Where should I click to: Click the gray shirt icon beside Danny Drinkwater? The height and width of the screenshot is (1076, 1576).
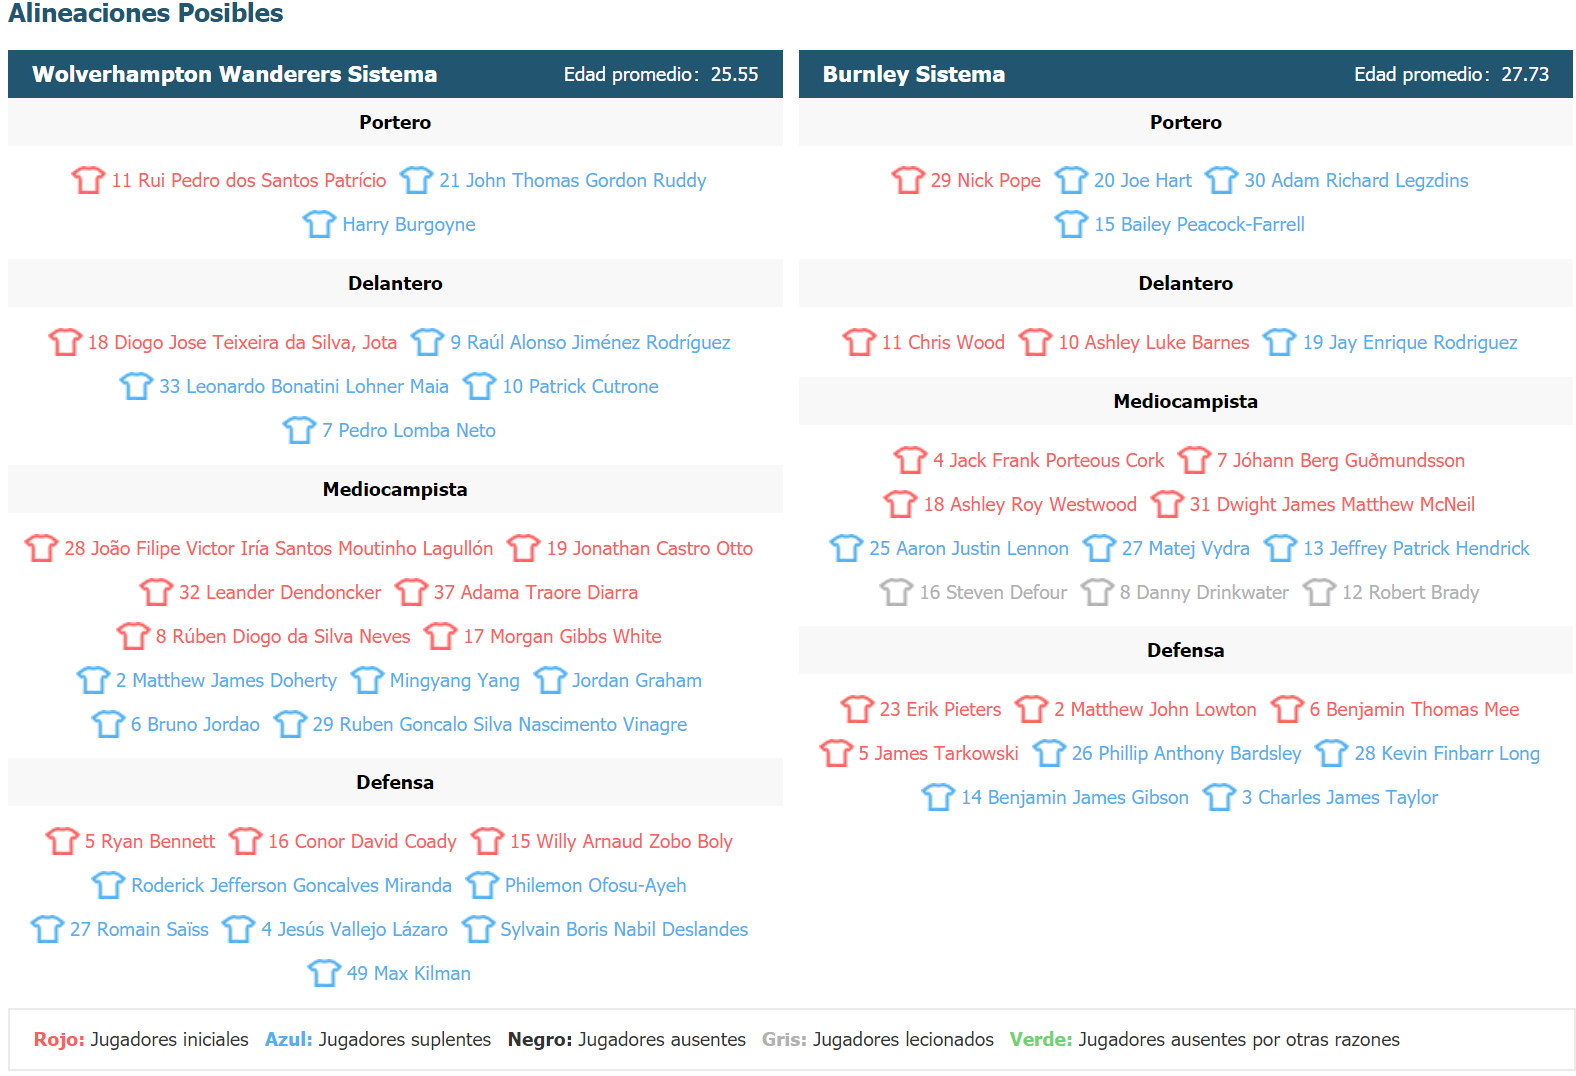click(1097, 592)
